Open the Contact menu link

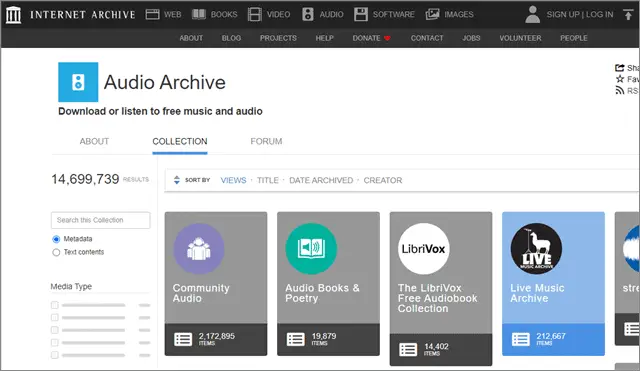(427, 38)
